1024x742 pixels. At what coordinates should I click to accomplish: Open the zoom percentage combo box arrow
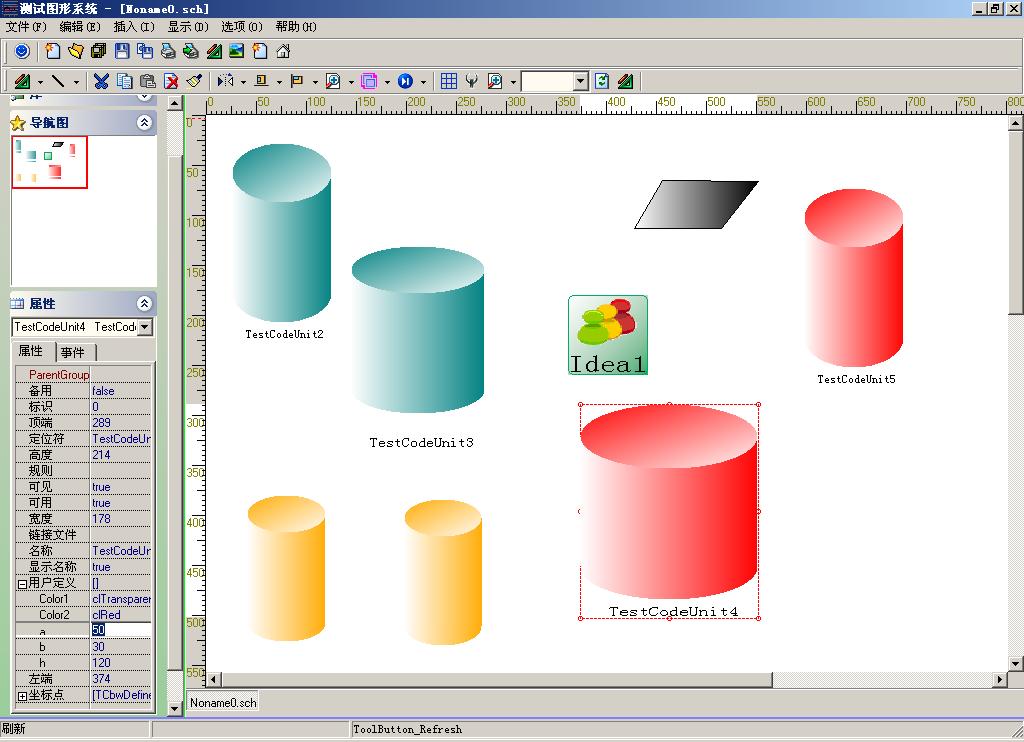(581, 81)
